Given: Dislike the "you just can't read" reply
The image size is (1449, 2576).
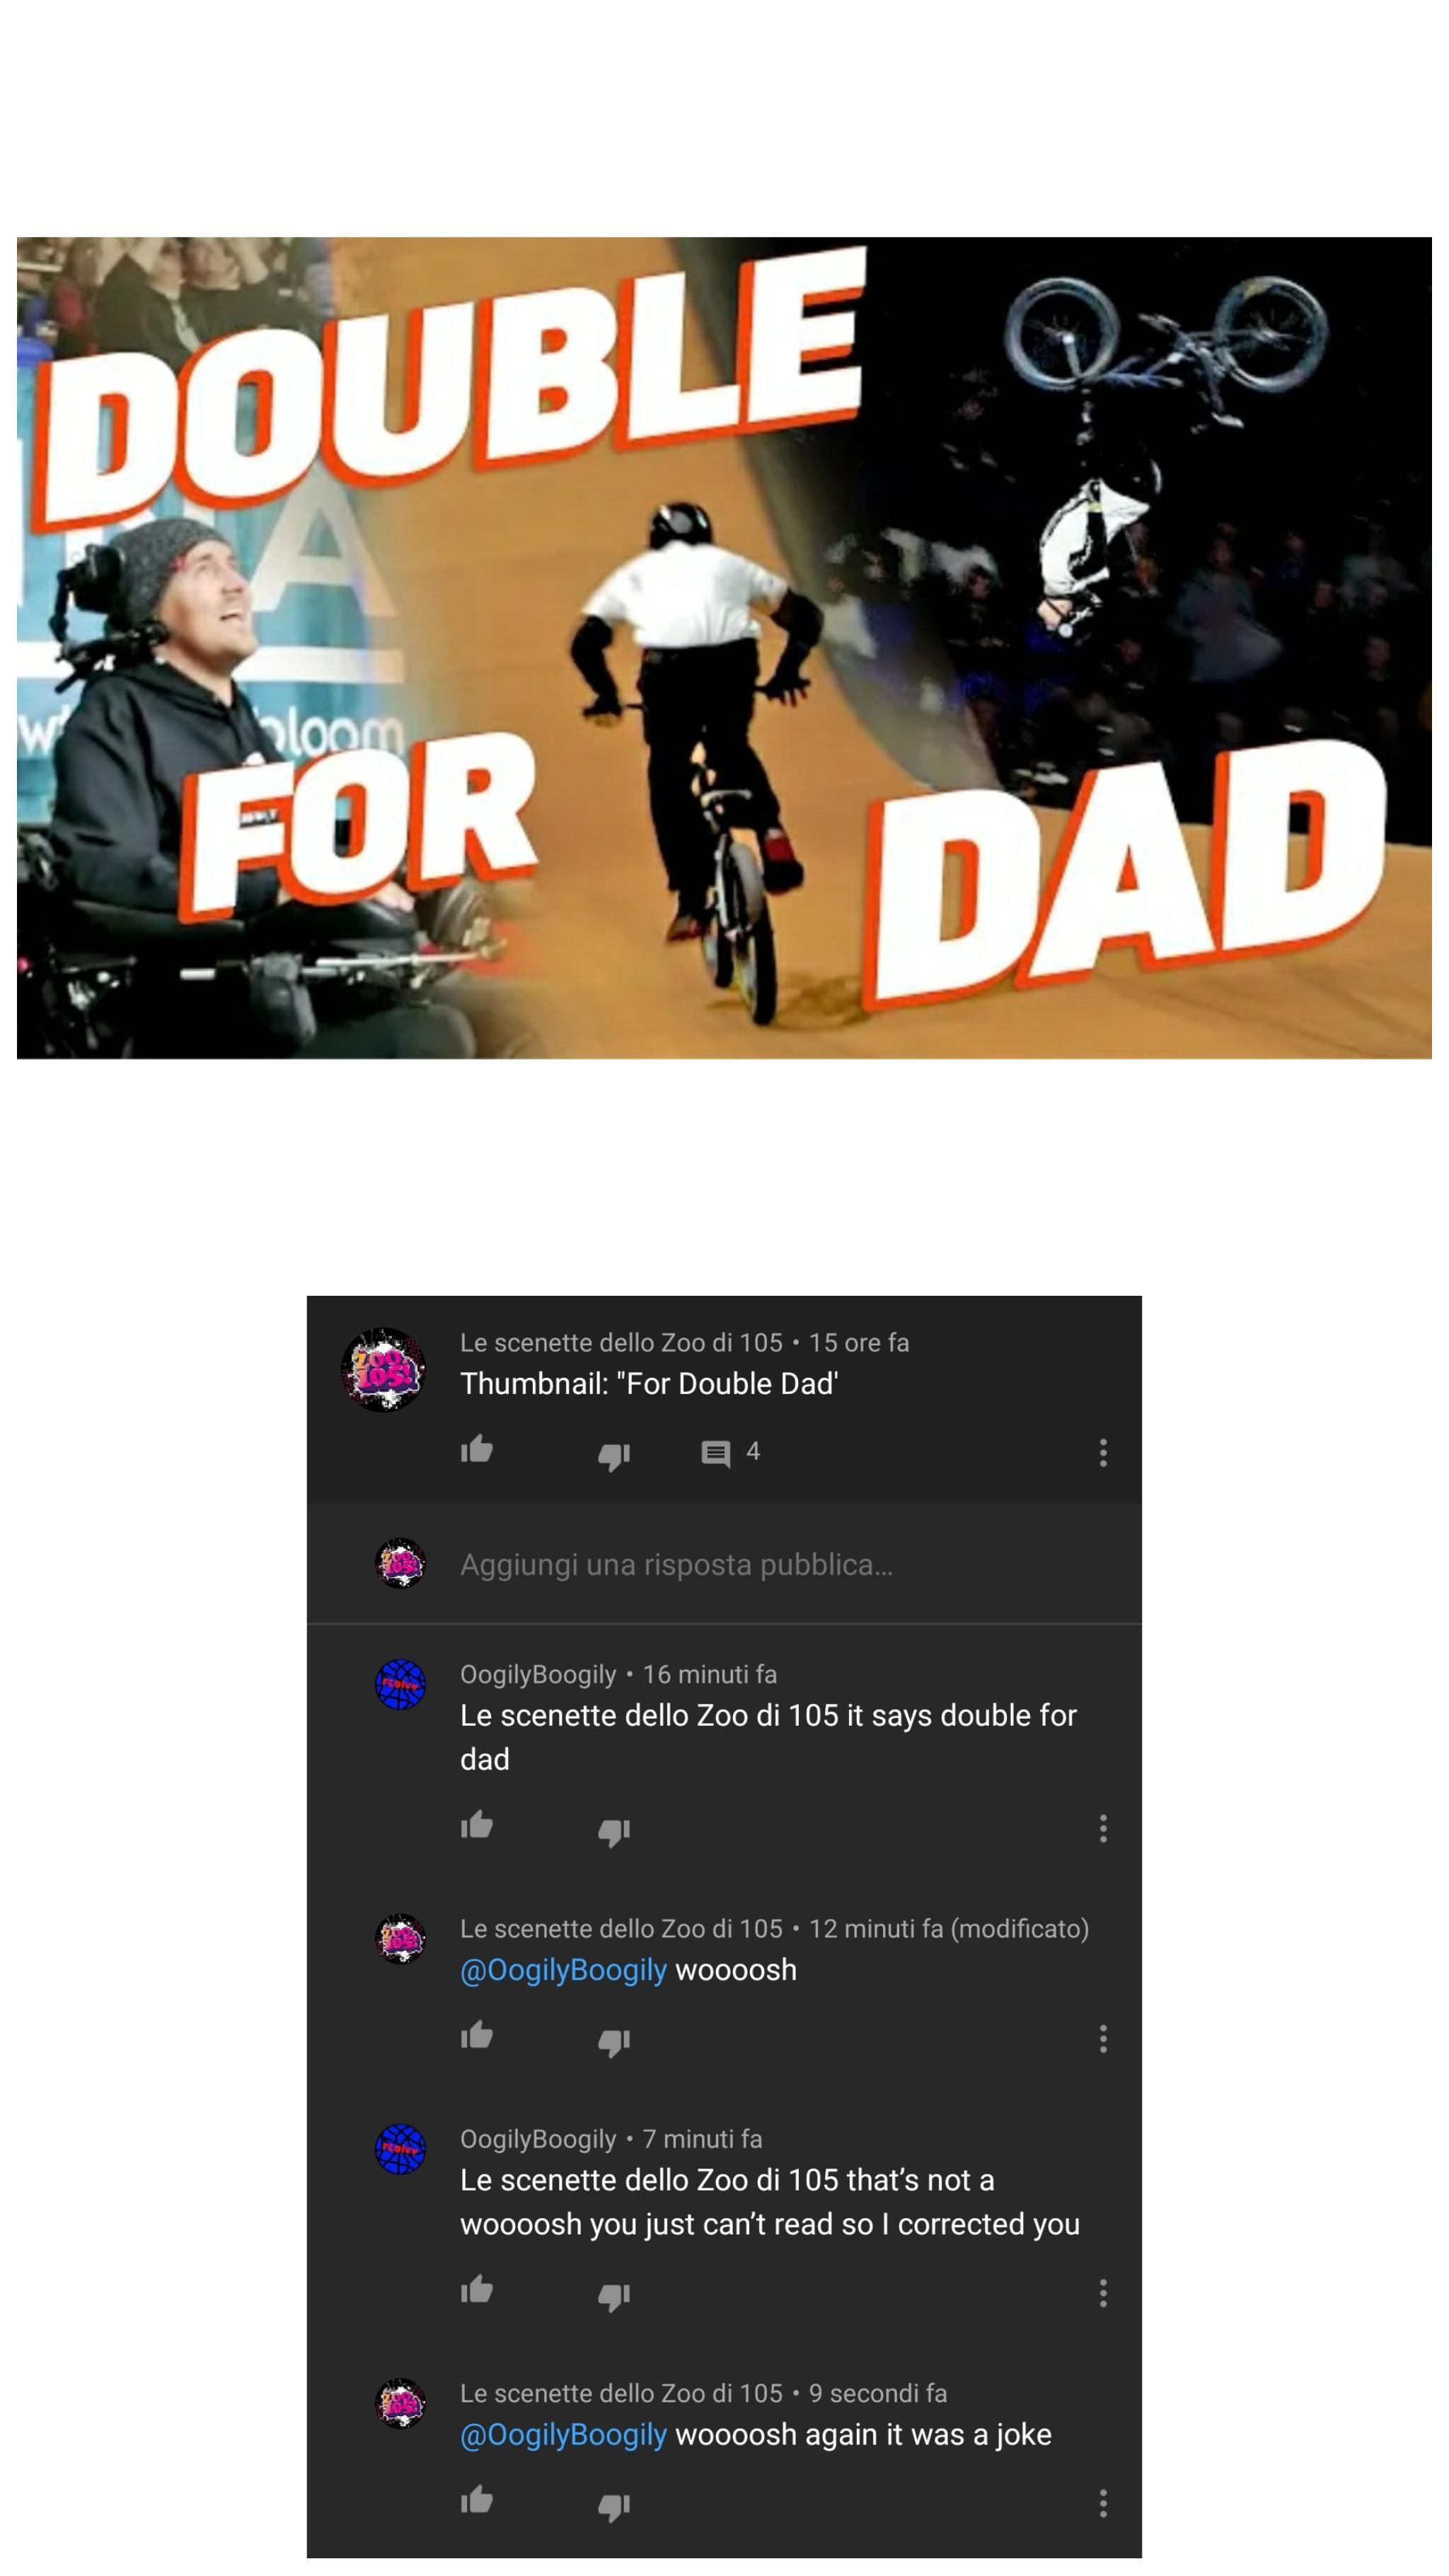Looking at the screenshot, I should click(x=614, y=2296).
